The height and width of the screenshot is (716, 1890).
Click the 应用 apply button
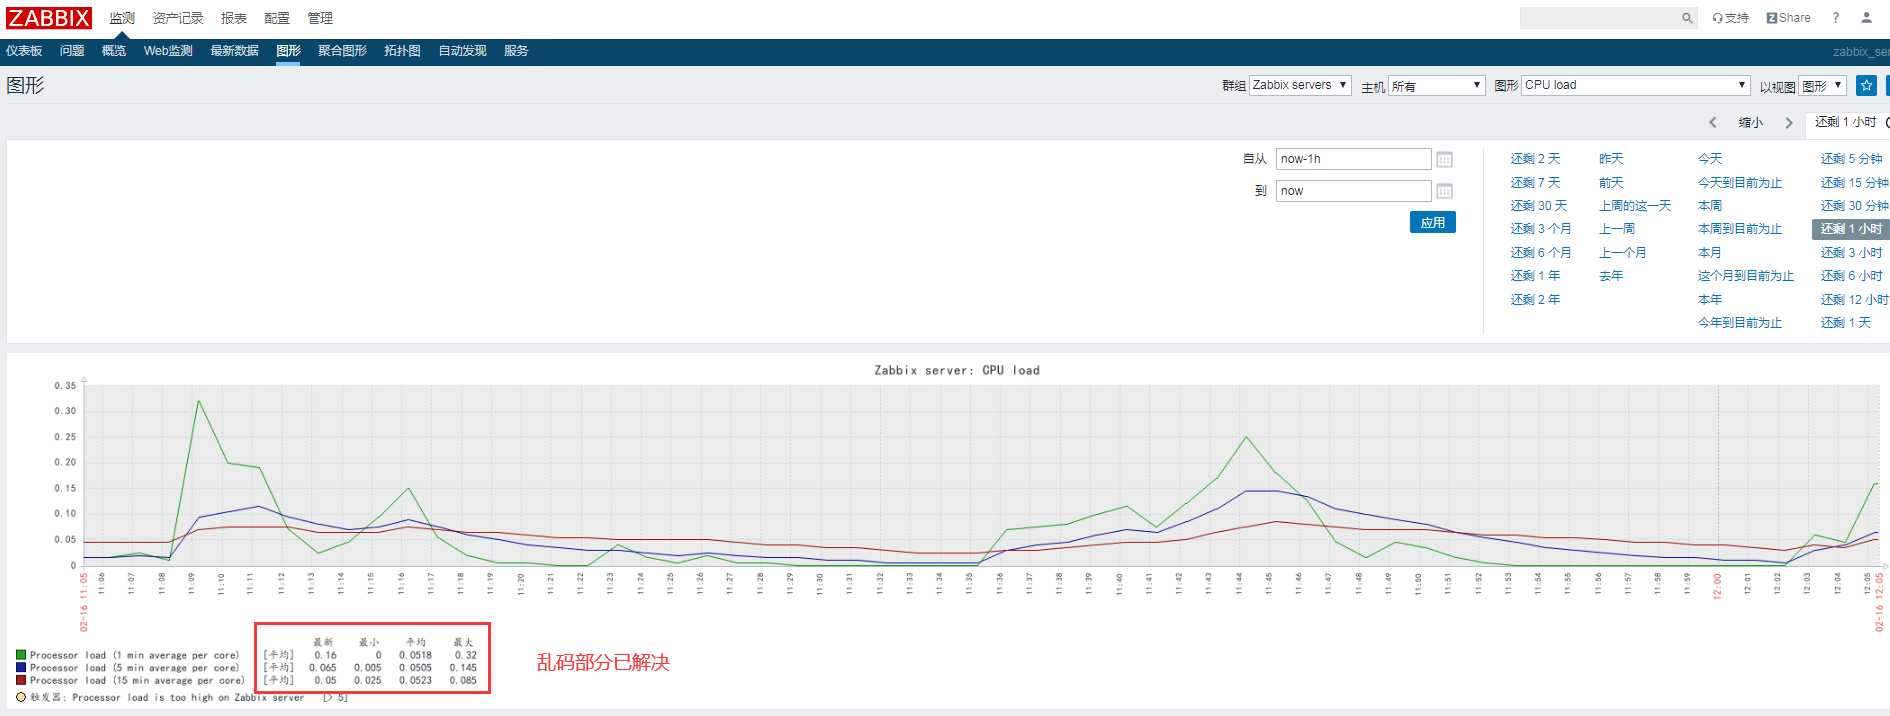1432,222
